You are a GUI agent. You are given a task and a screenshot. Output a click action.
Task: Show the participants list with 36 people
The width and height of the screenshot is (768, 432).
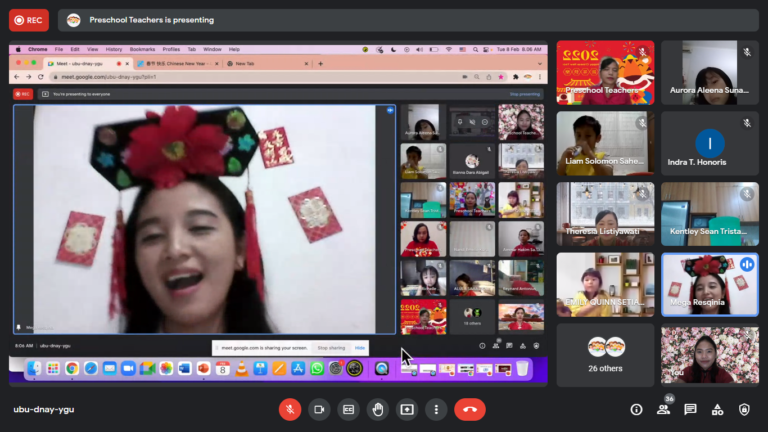tap(663, 409)
